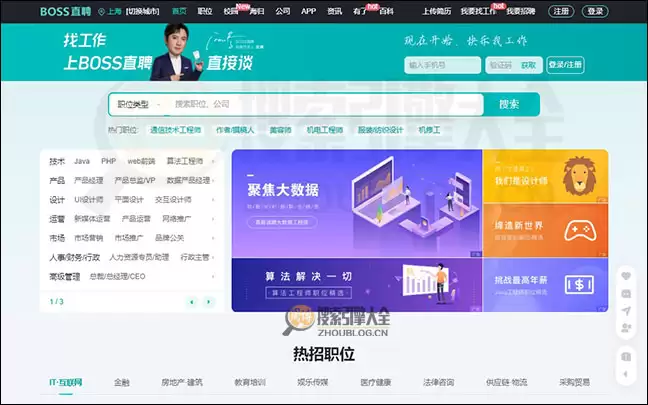Go to previous page of job categories

pos(192,302)
